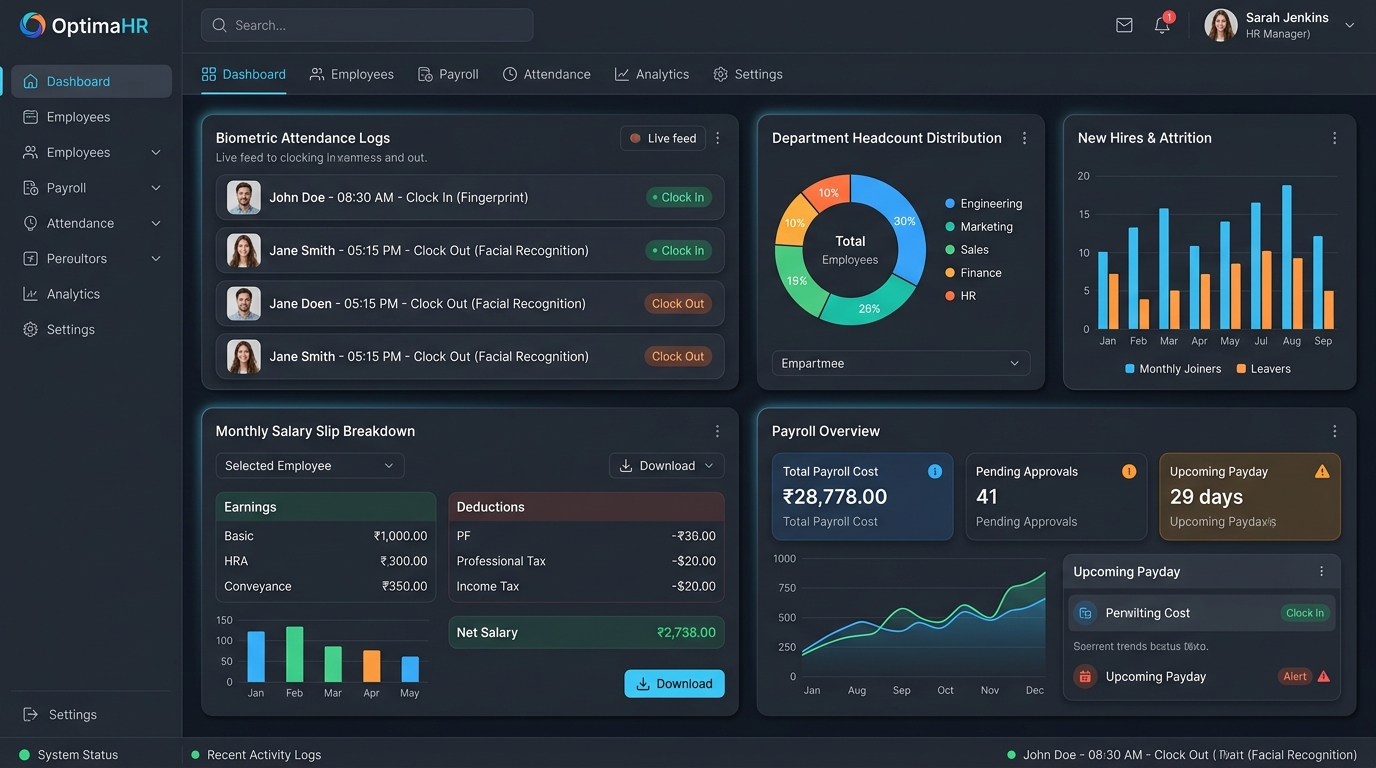
Task: Open notifications bell with red badge
Action: click(1162, 25)
